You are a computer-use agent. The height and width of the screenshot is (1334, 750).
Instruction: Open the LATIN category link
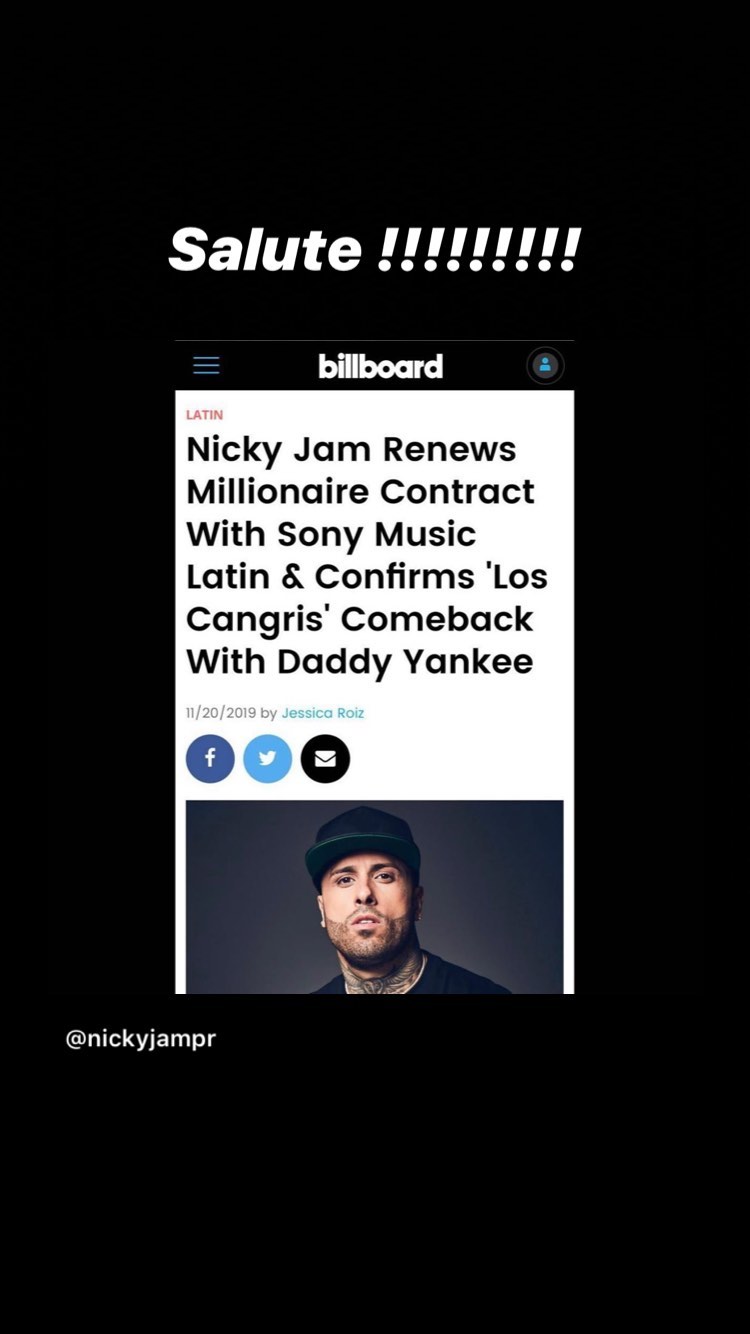coord(204,414)
